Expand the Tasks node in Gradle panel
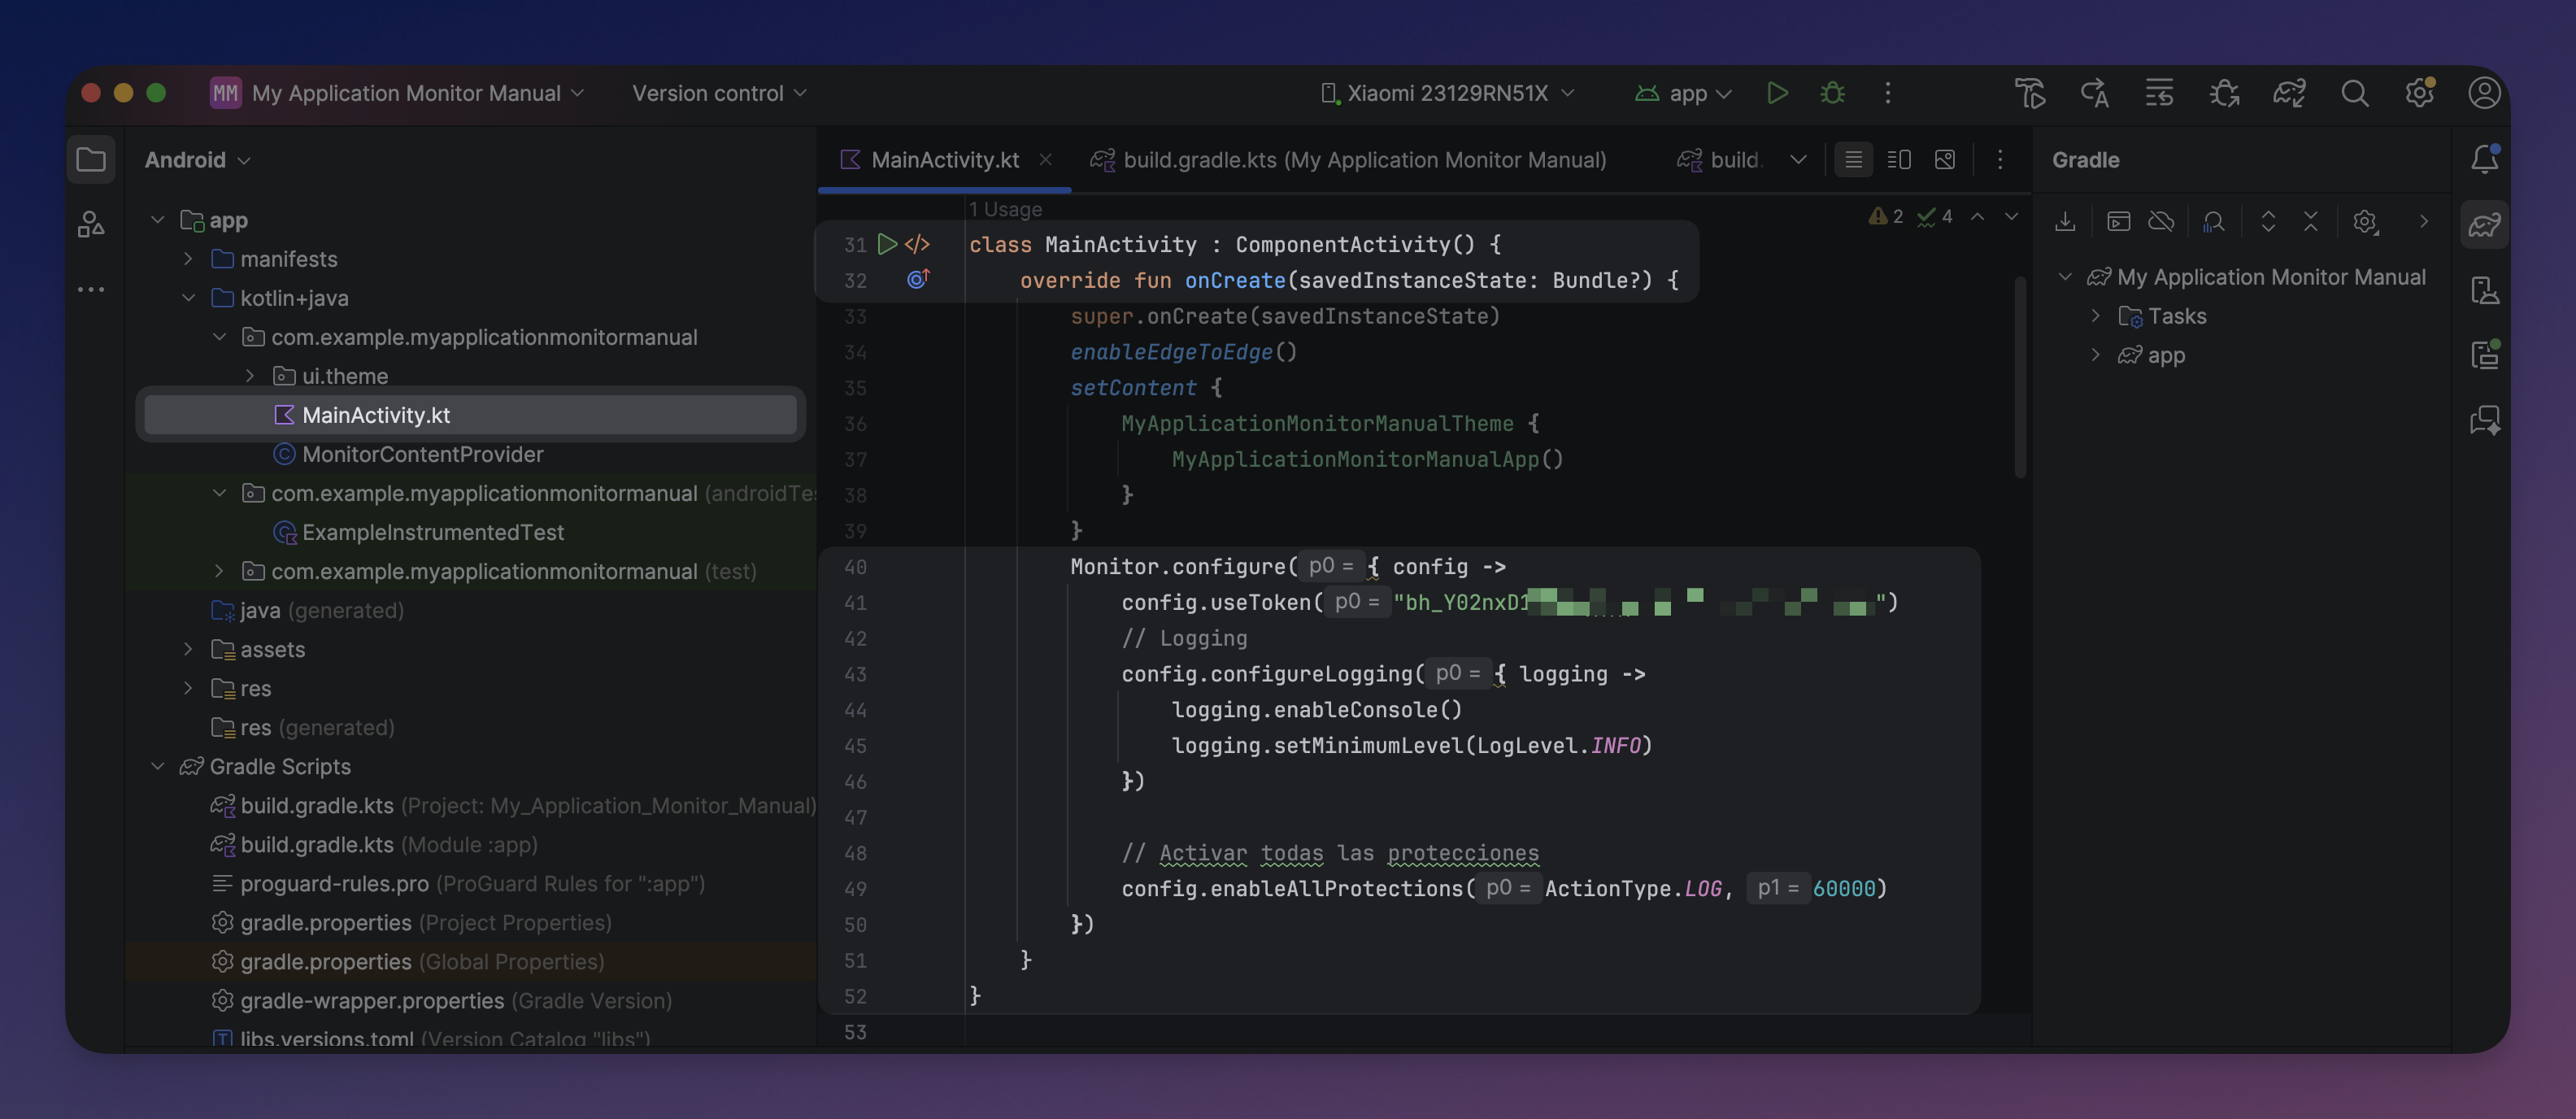 click(2097, 315)
